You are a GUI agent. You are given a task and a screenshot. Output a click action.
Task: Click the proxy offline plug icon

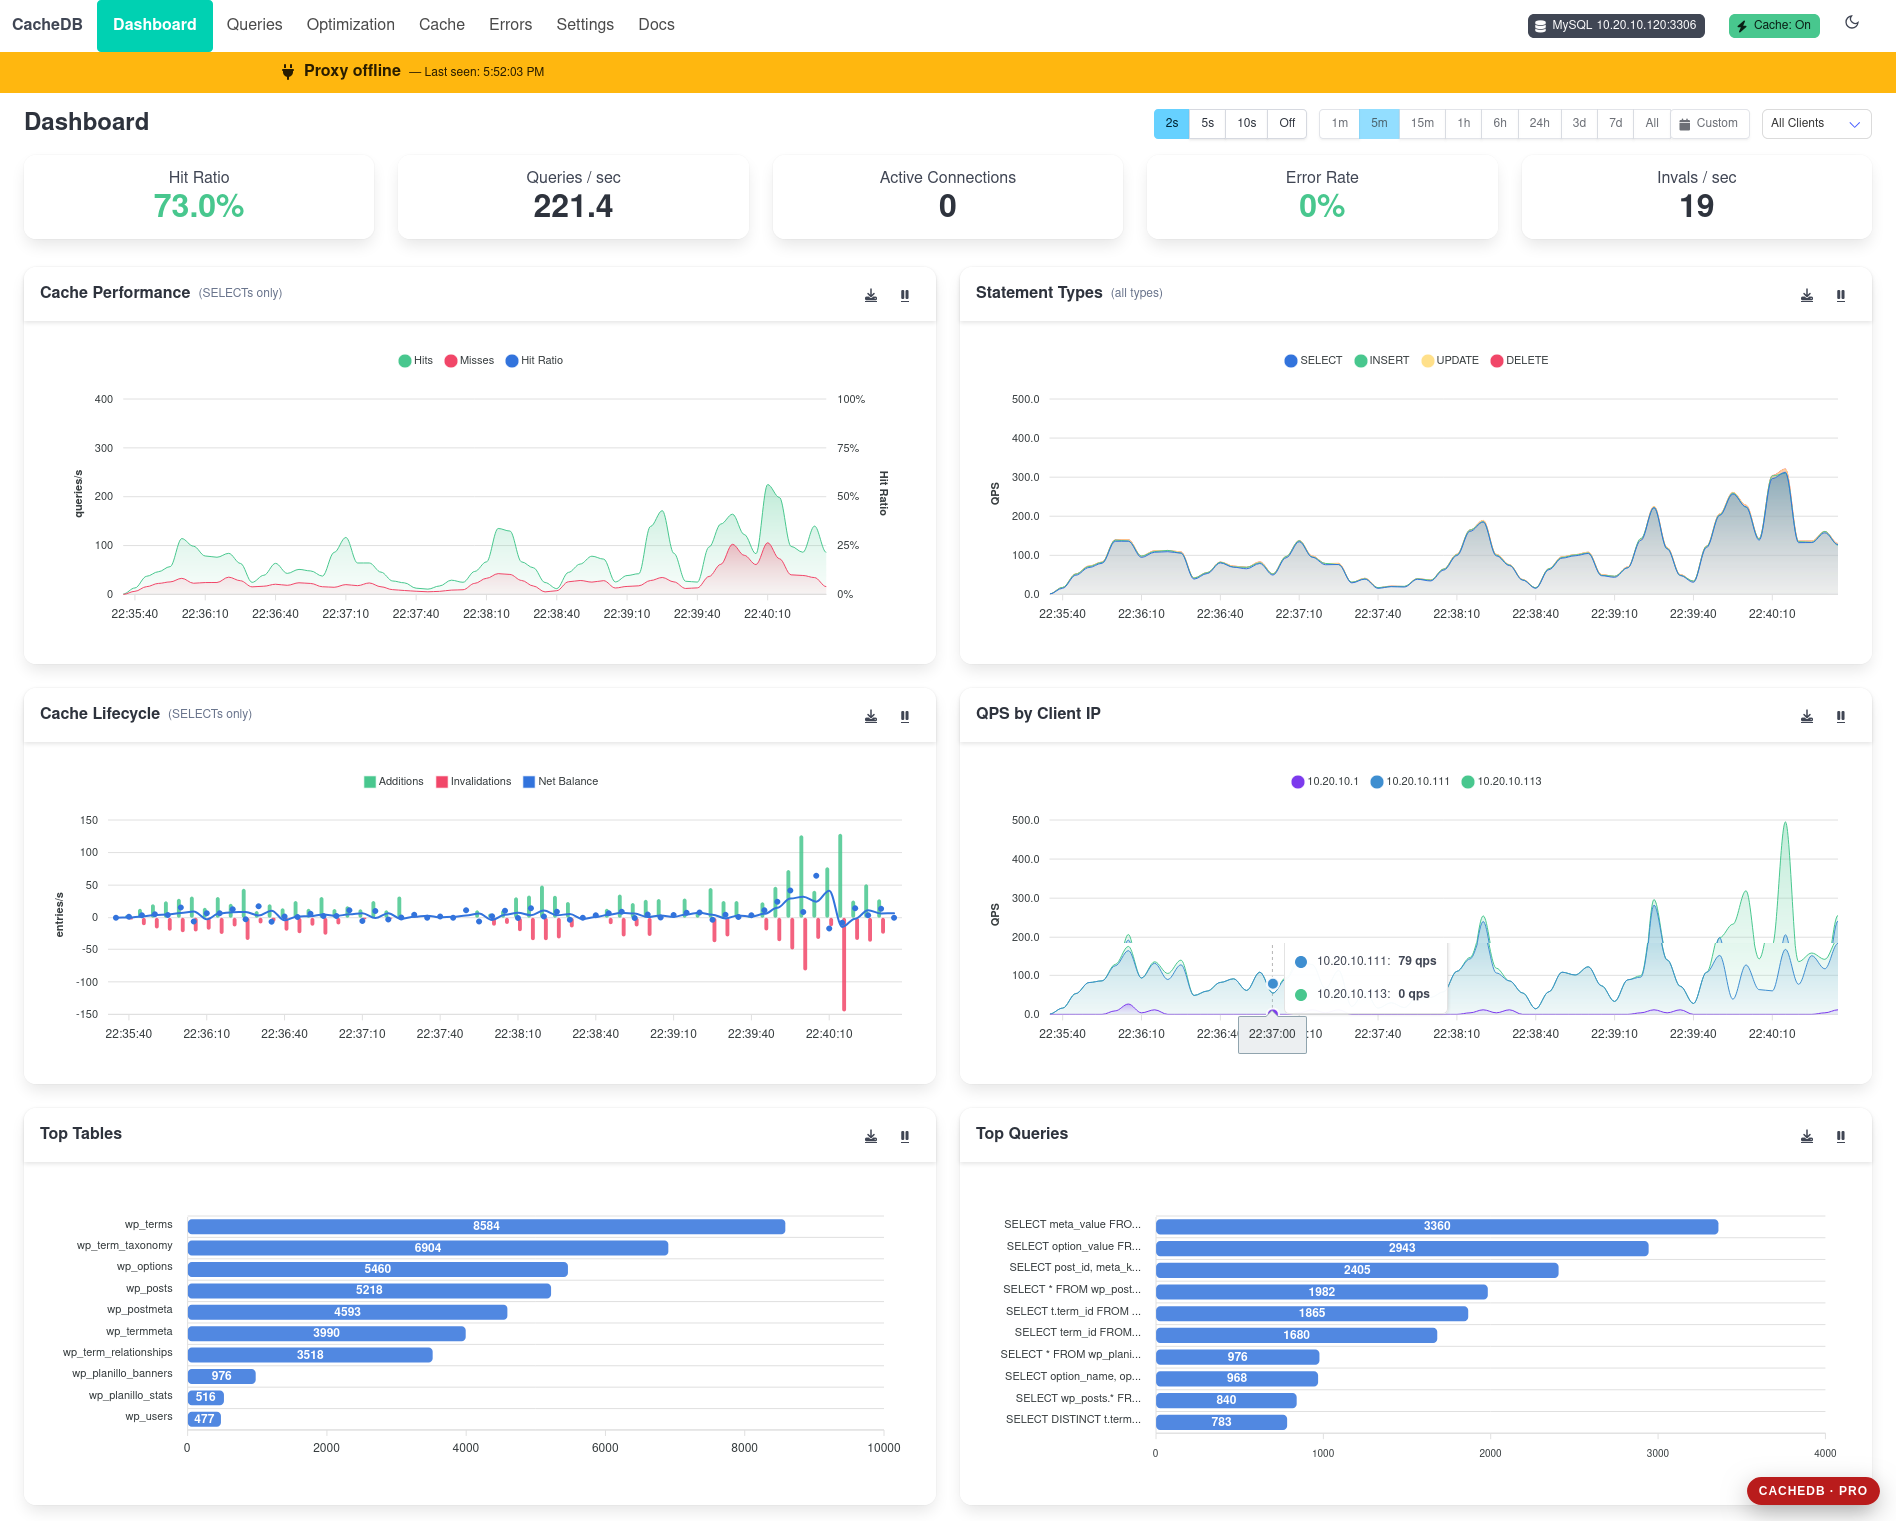[288, 71]
